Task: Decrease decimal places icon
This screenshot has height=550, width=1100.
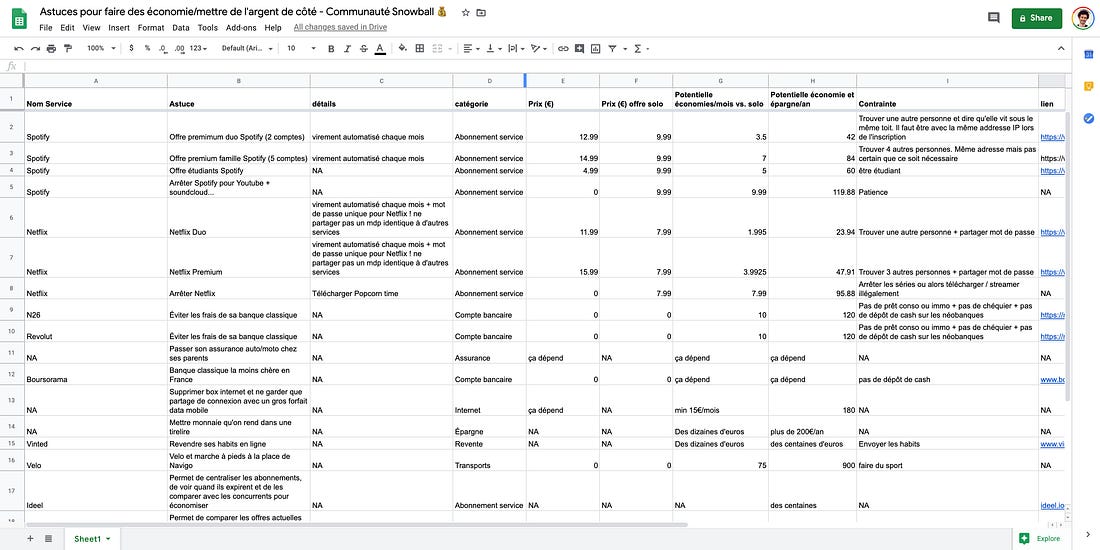Action: (x=163, y=48)
